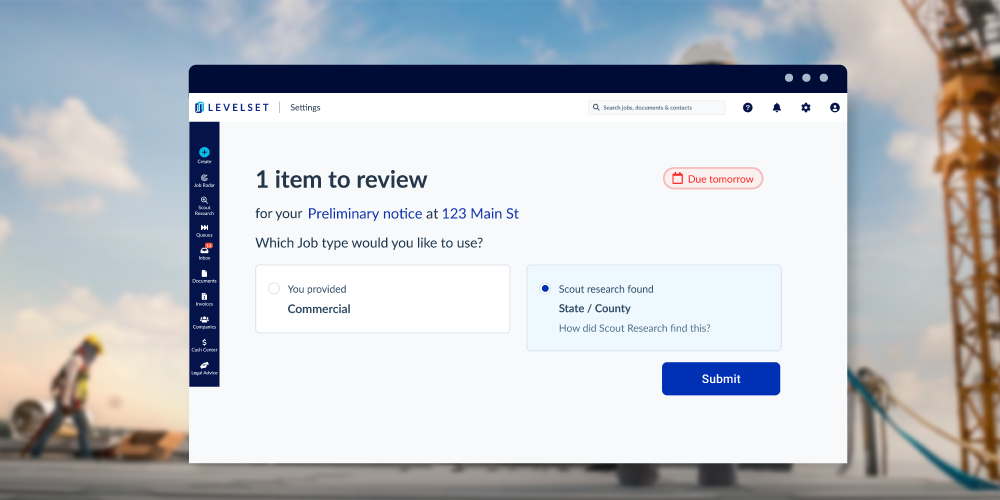Open notifications bell icon
Image resolution: width=1000 pixels, height=500 pixels.
click(777, 108)
